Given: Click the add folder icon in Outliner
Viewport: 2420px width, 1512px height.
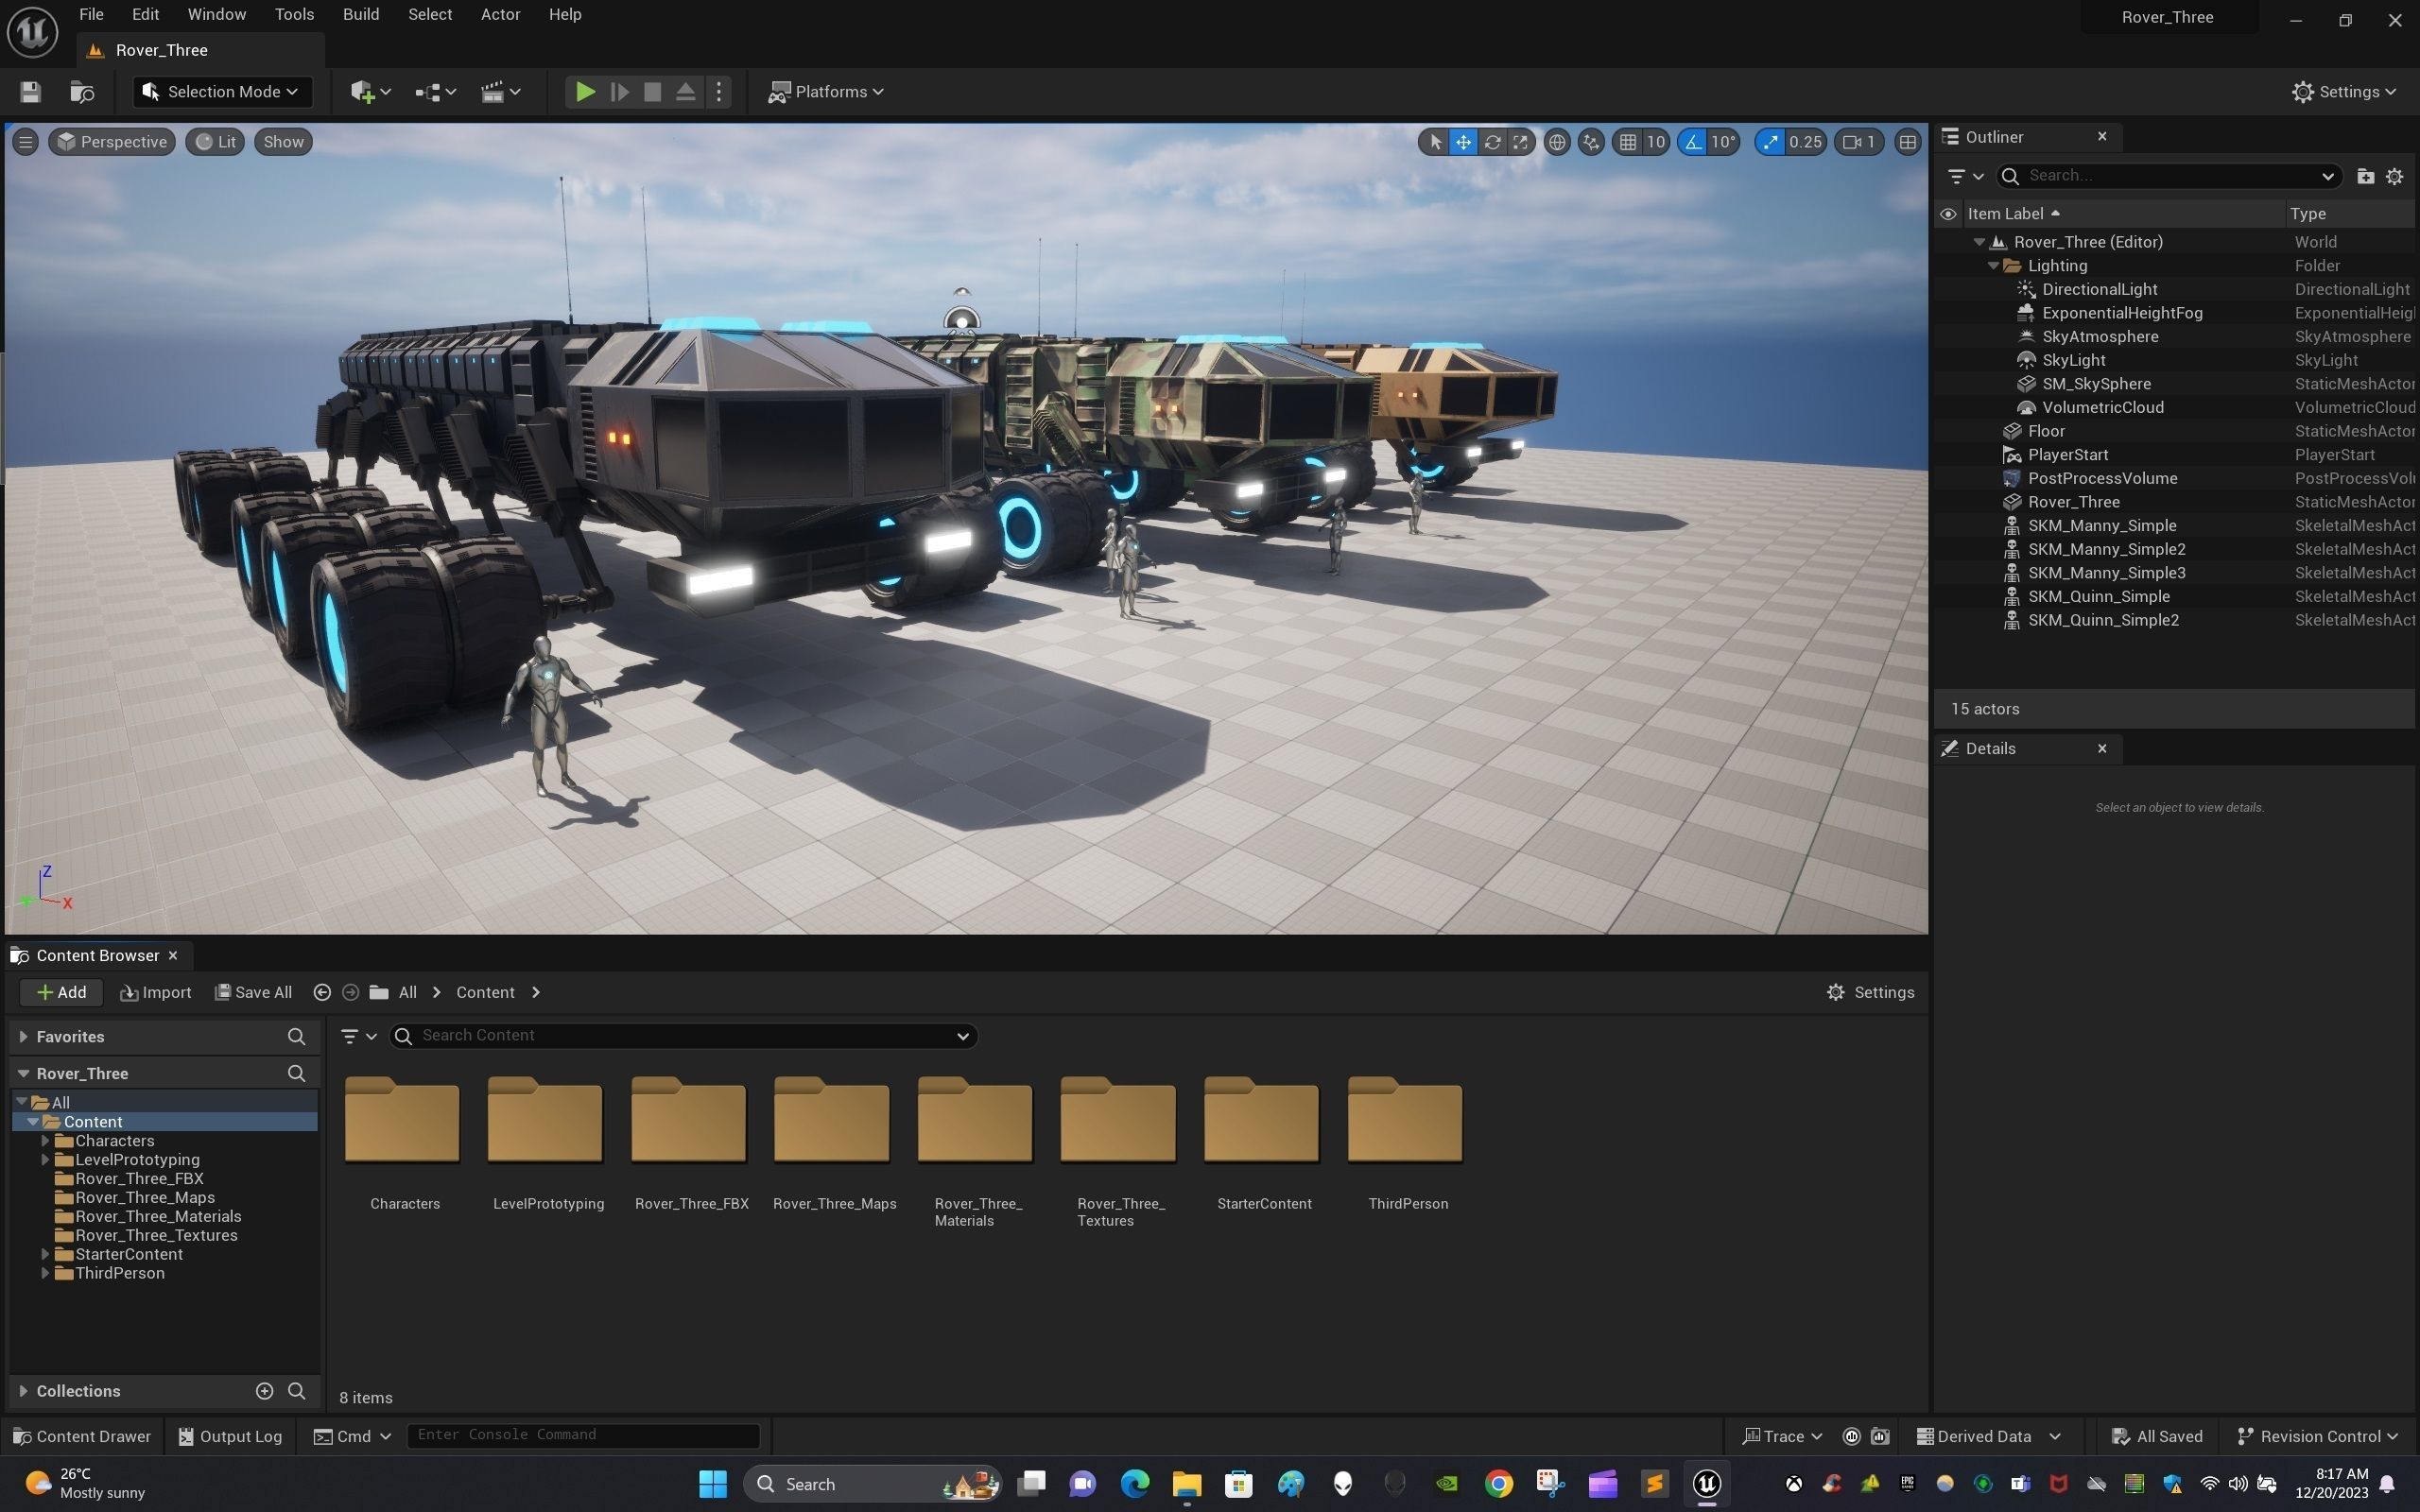Looking at the screenshot, I should (2365, 176).
